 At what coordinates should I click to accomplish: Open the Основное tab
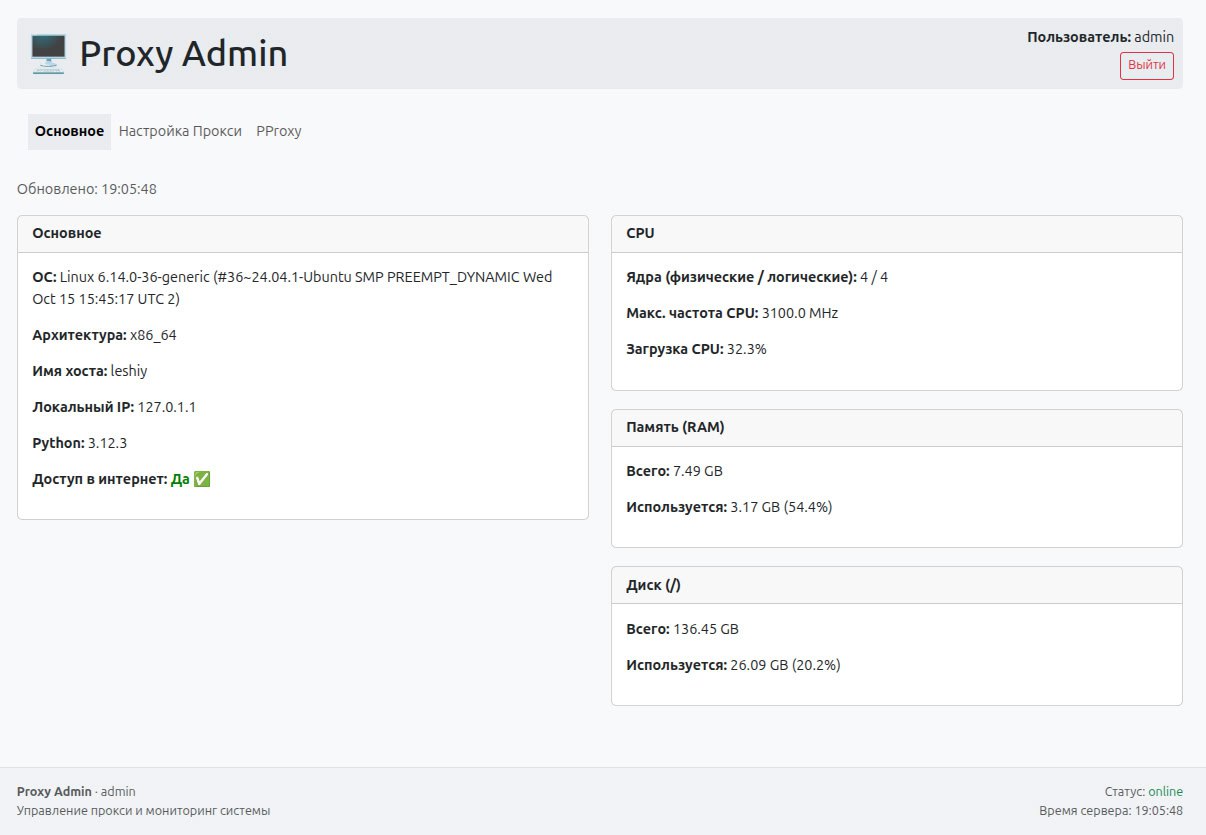pyautogui.click(x=69, y=131)
